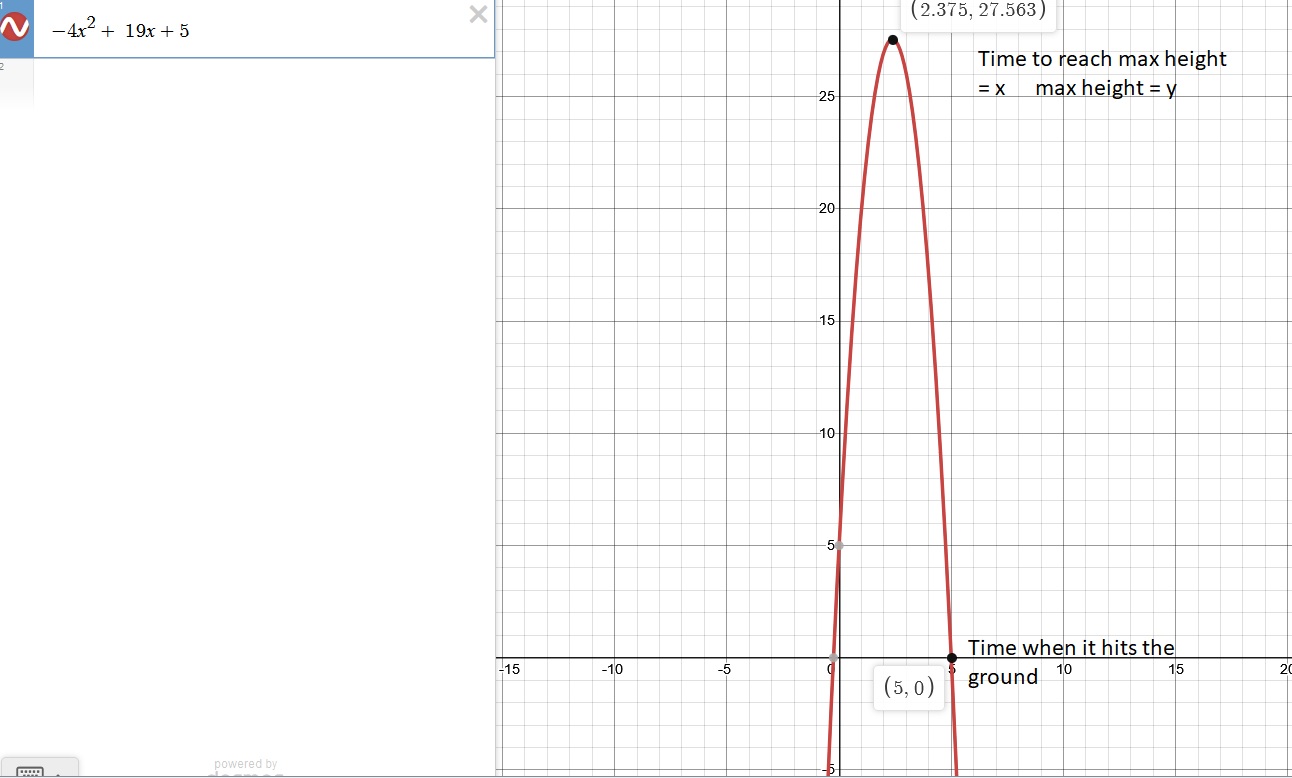Click the x-axis label -10
This screenshot has height=778, width=1292.
point(612,670)
